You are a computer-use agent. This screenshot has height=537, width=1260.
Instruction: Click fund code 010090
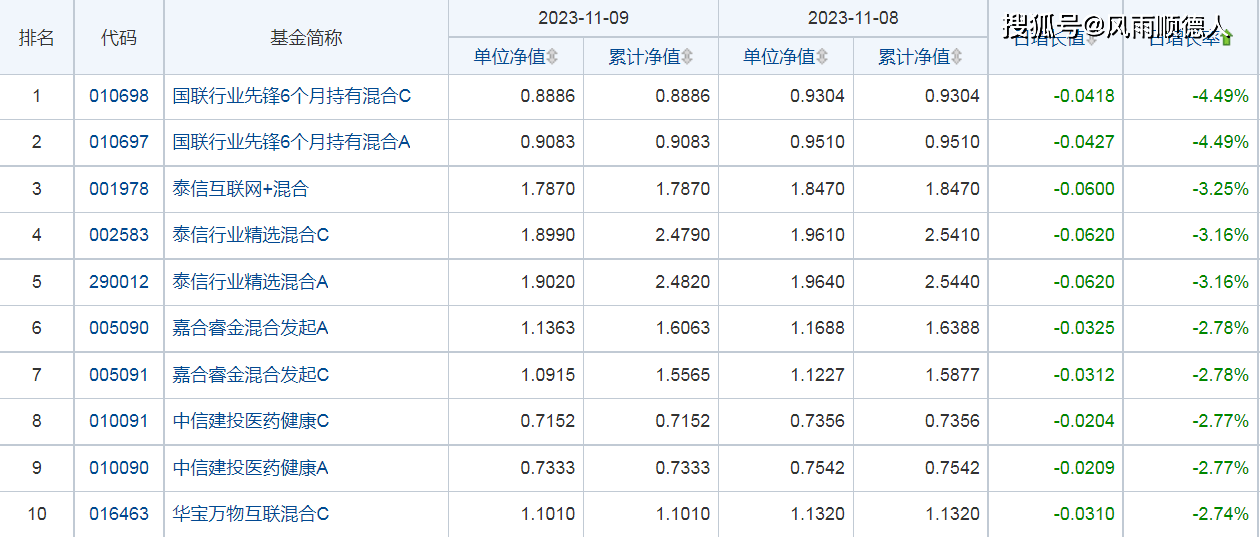click(x=119, y=468)
